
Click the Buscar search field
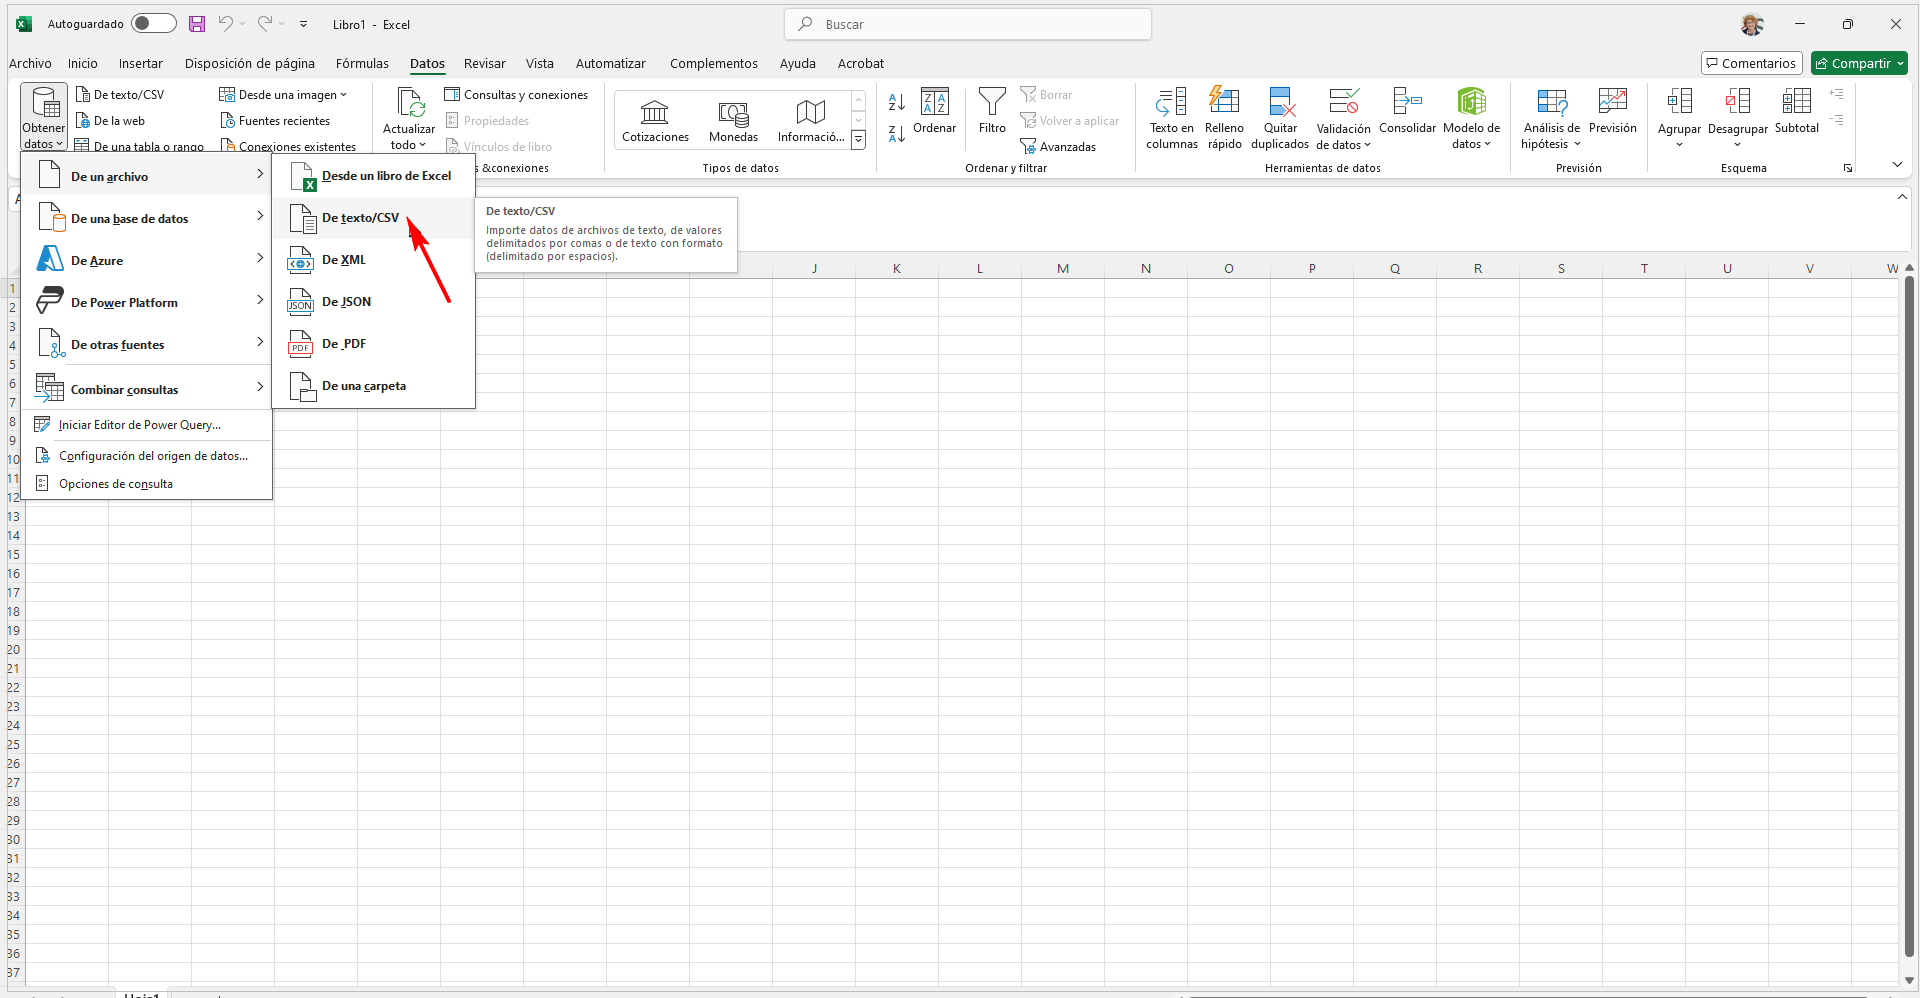pos(968,24)
